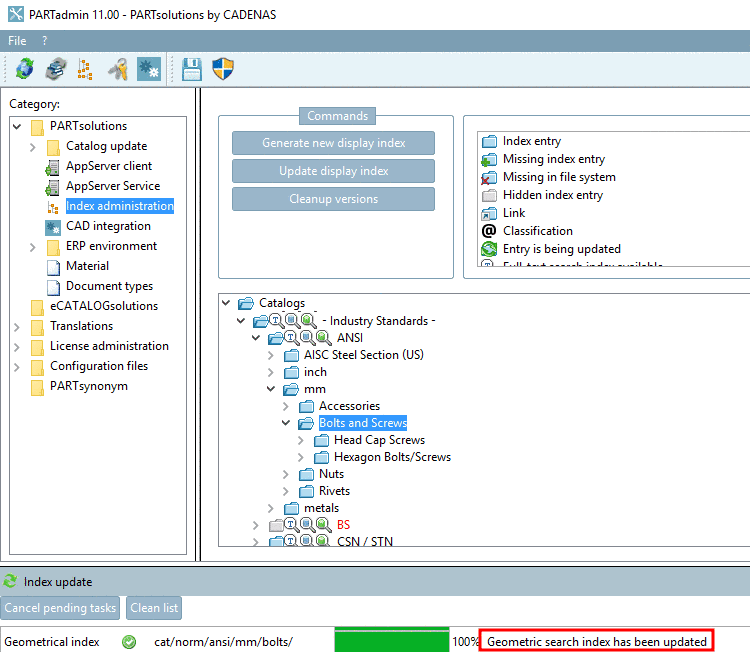This screenshot has height=652, width=750.
Task: Select eCATALOGsolutions in category tree
Action: [104, 306]
